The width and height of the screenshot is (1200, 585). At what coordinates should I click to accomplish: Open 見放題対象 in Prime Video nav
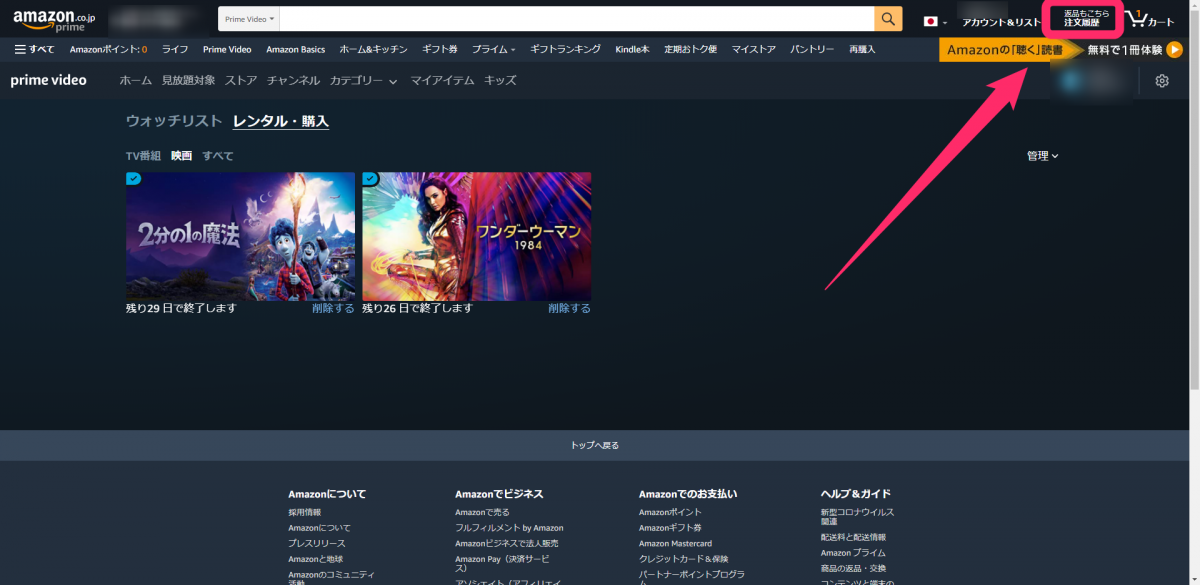(x=188, y=81)
